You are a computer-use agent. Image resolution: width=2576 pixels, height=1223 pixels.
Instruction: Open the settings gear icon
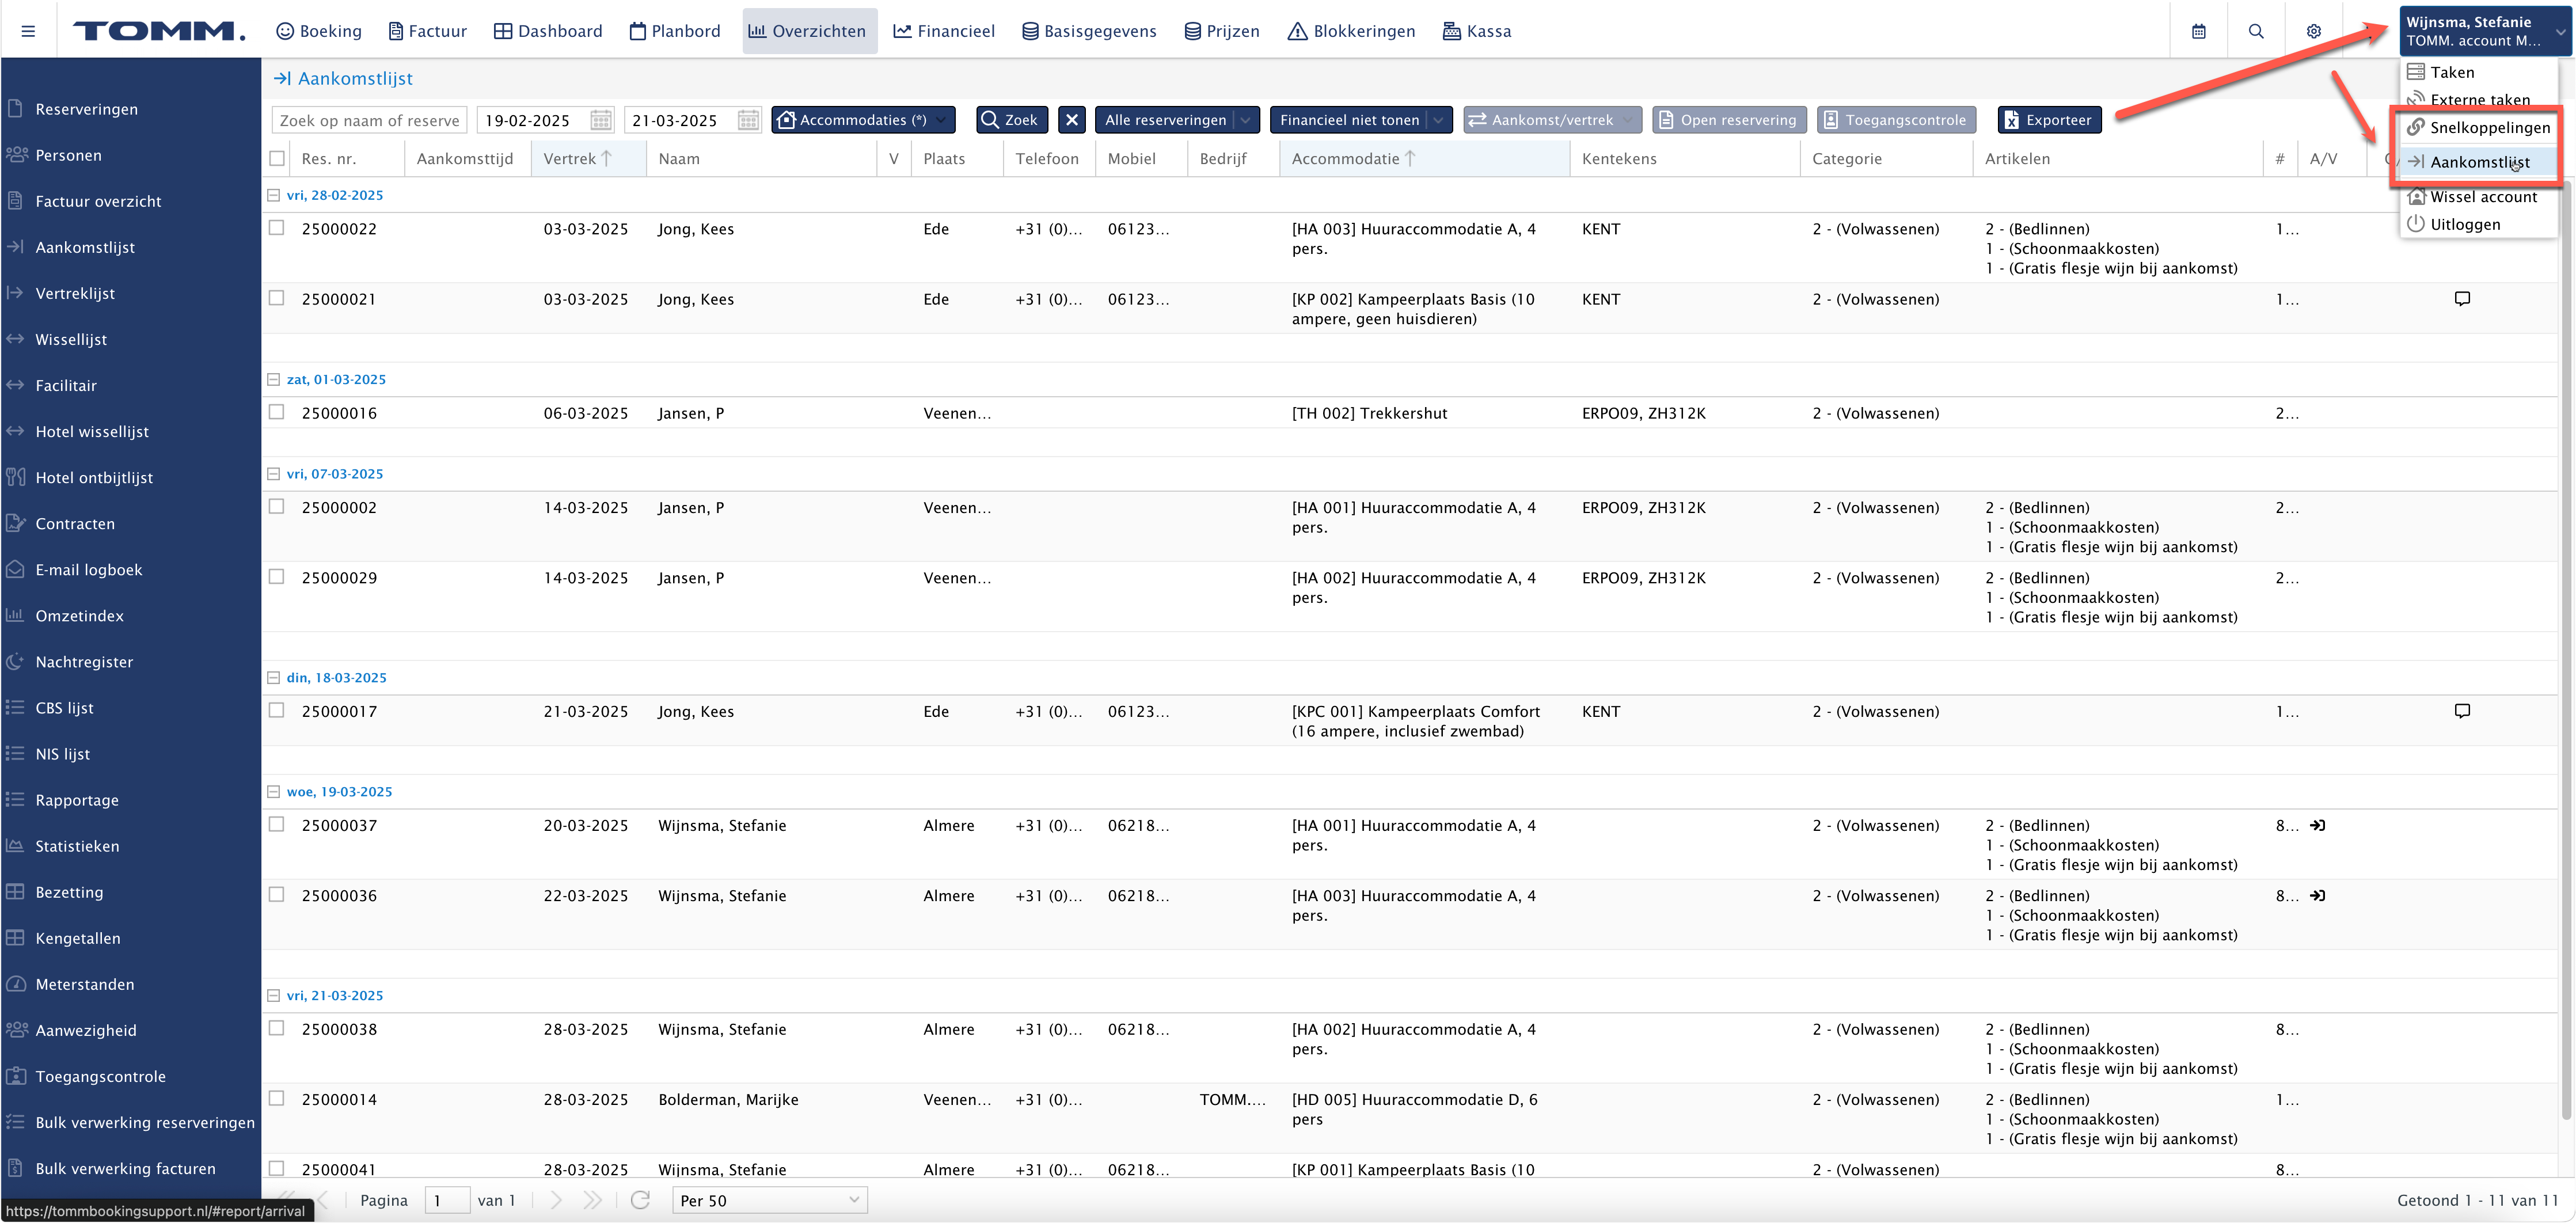pyautogui.click(x=2313, y=31)
